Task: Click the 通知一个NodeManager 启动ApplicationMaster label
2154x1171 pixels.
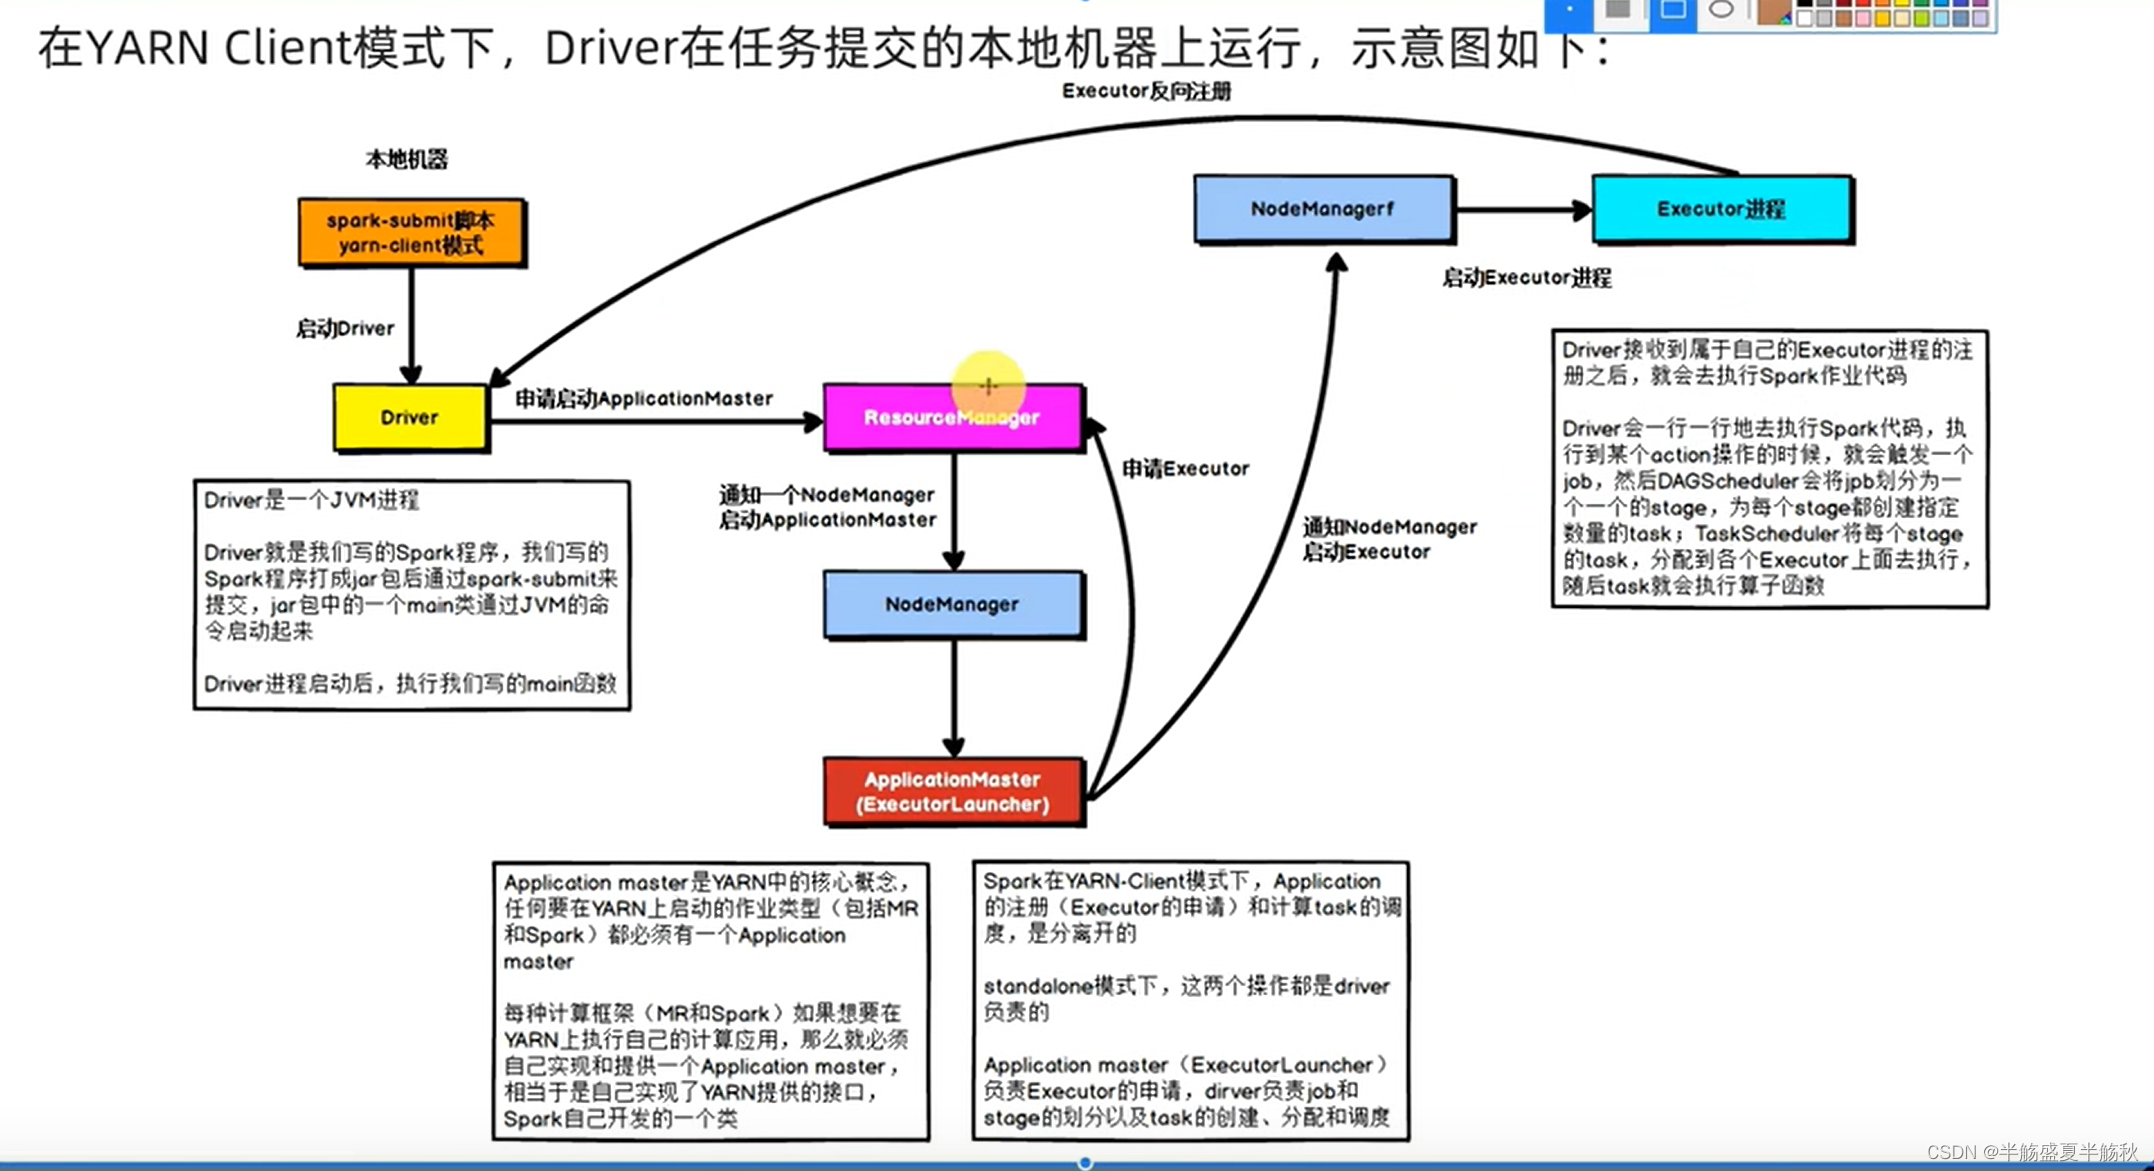Action: [x=827, y=507]
